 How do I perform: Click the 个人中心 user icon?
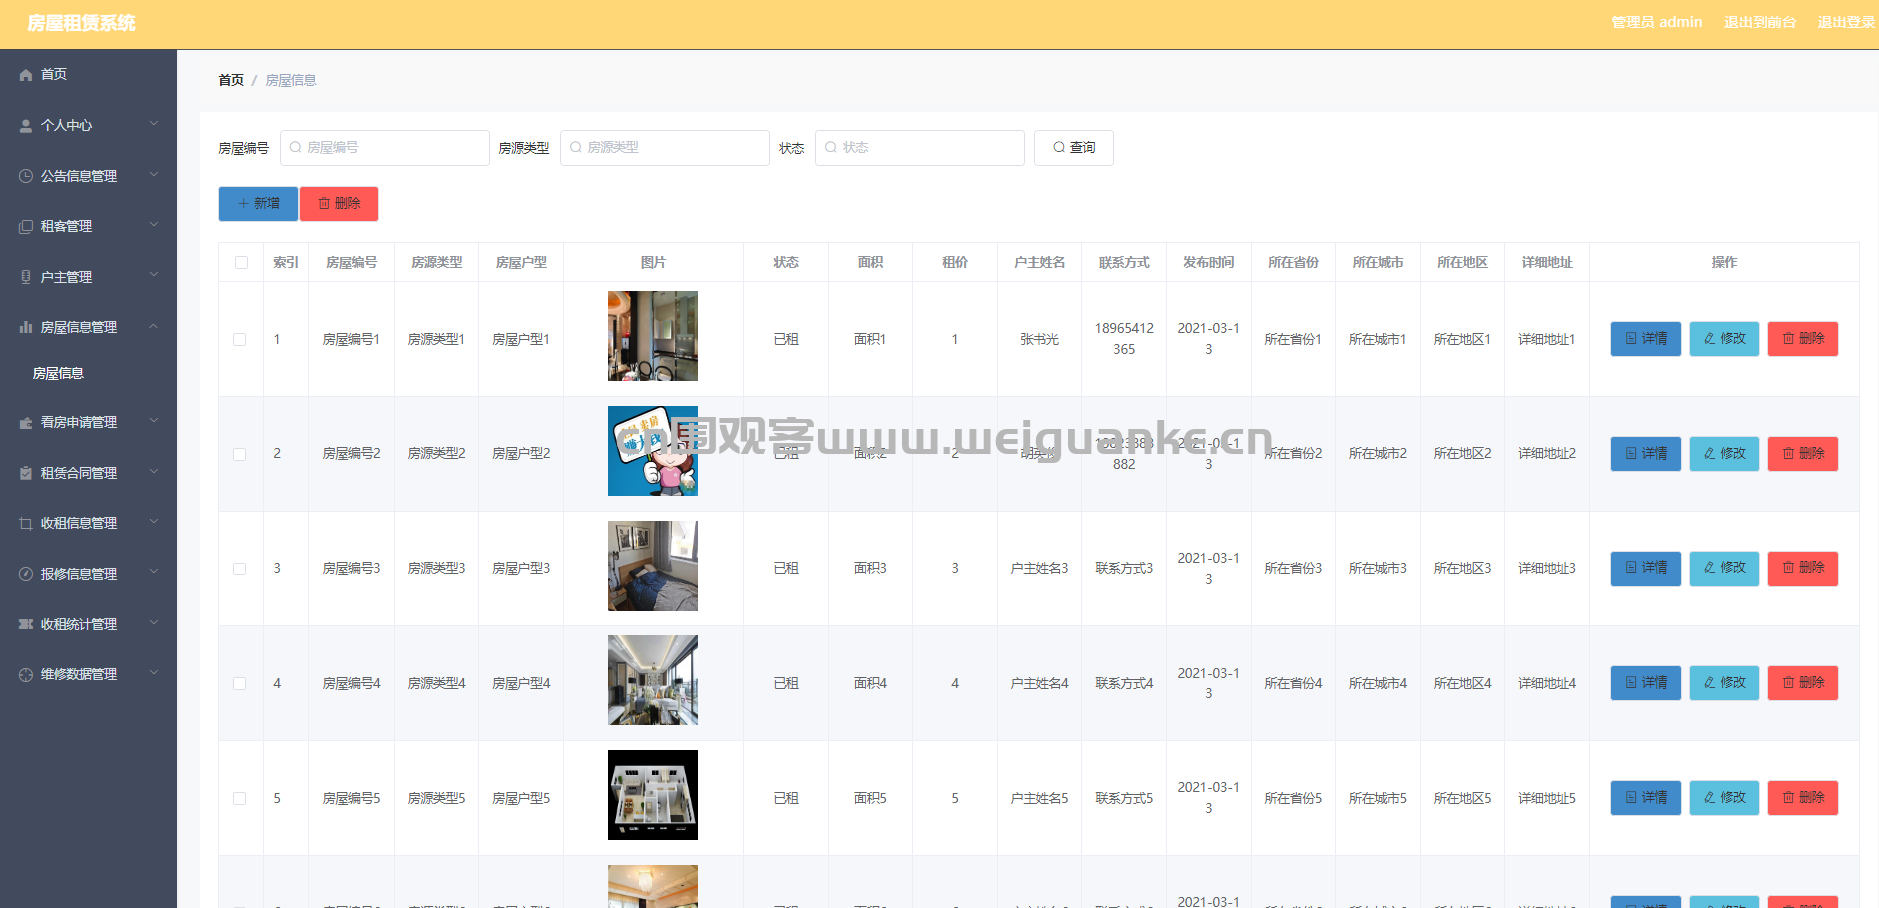pos(26,126)
